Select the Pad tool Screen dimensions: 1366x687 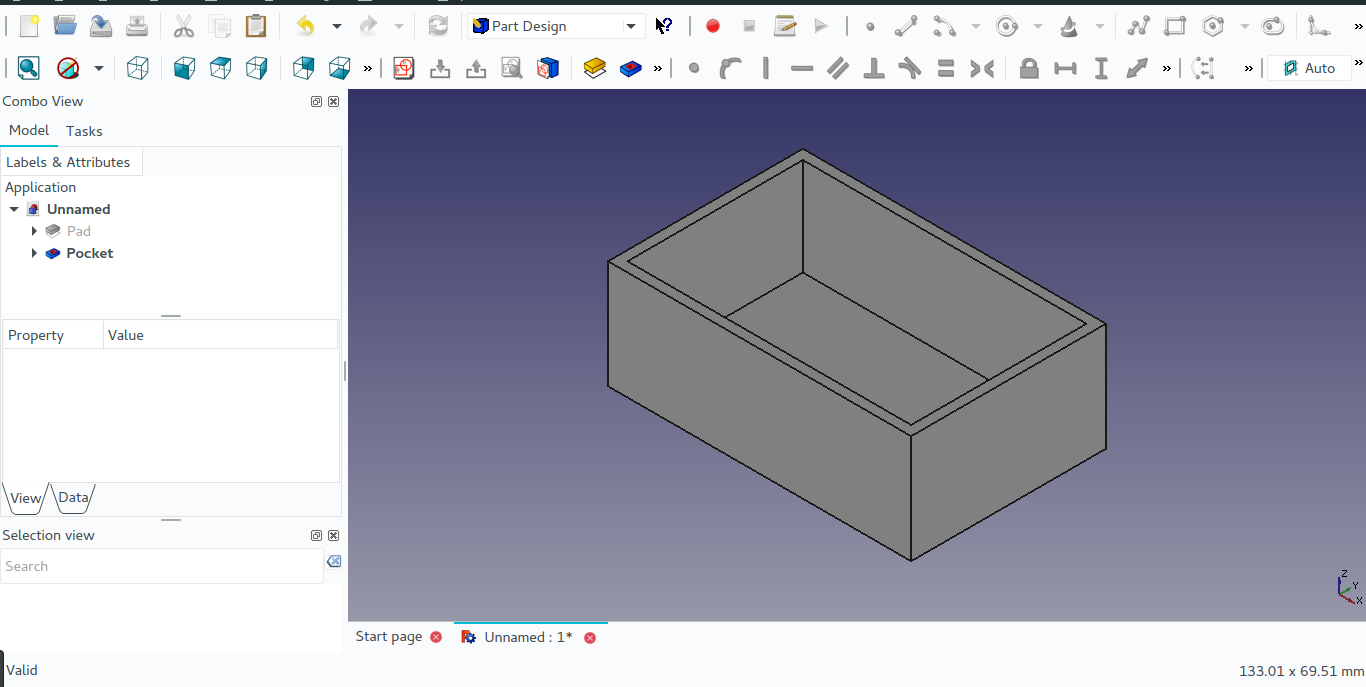(x=595, y=68)
